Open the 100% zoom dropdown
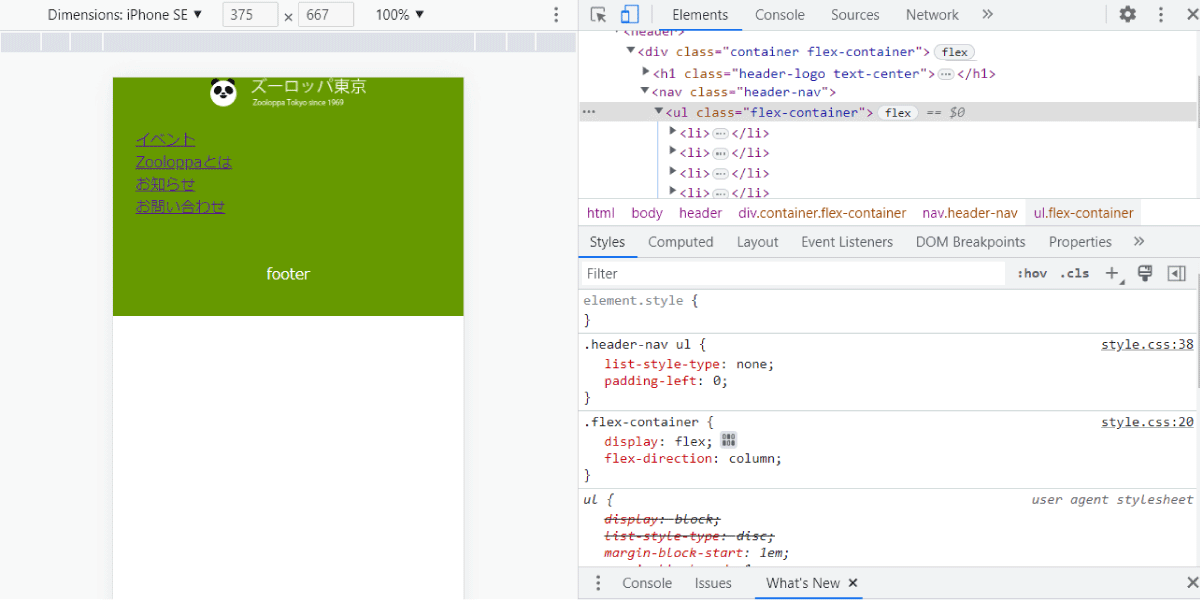The height and width of the screenshot is (600, 1200). (x=400, y=15)
